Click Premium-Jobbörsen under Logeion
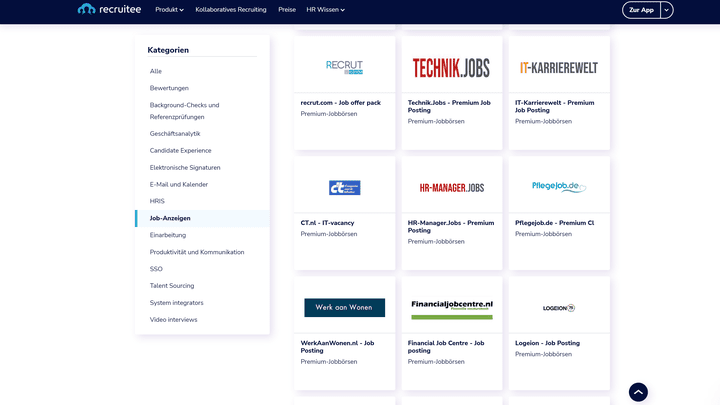The image size is (720, 405). point(543,354)
